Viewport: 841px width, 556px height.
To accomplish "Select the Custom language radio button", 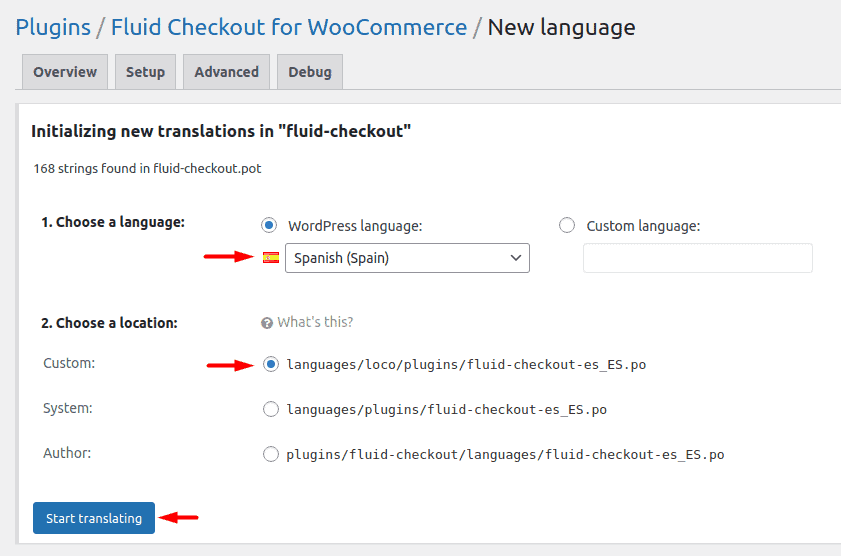I will tap(567, 226).
